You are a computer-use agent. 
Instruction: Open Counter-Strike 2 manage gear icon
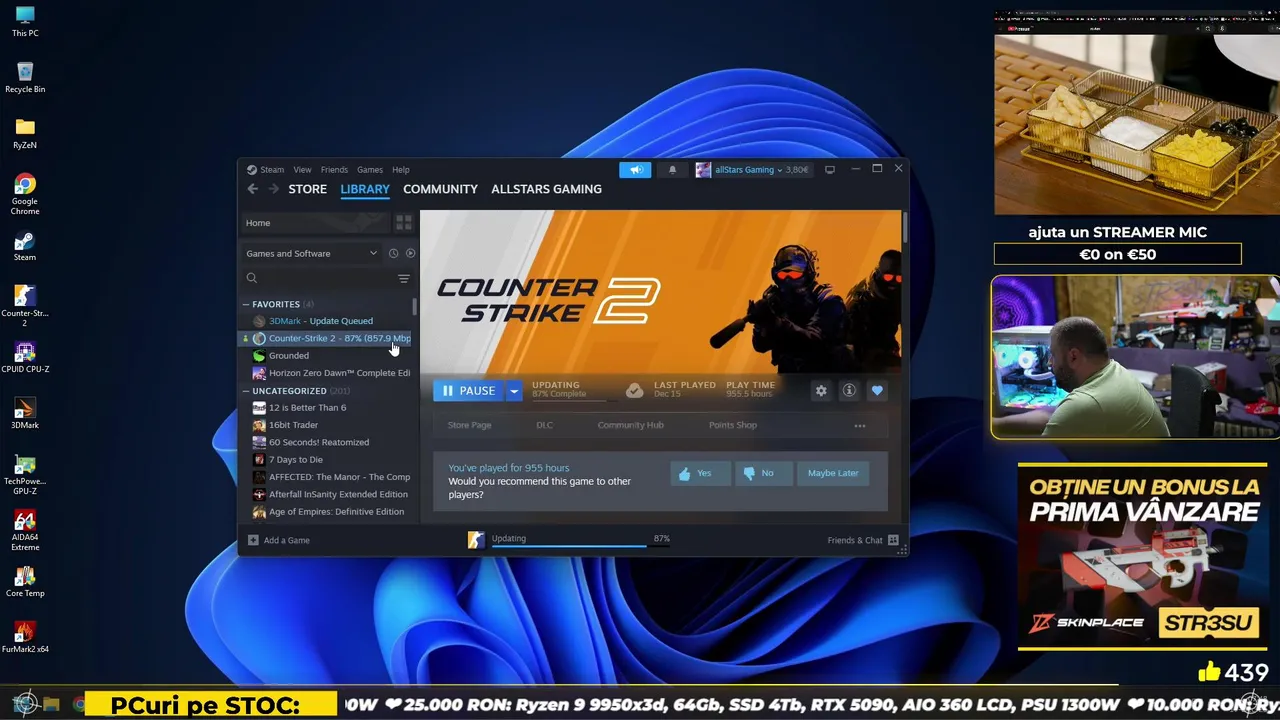821,391
